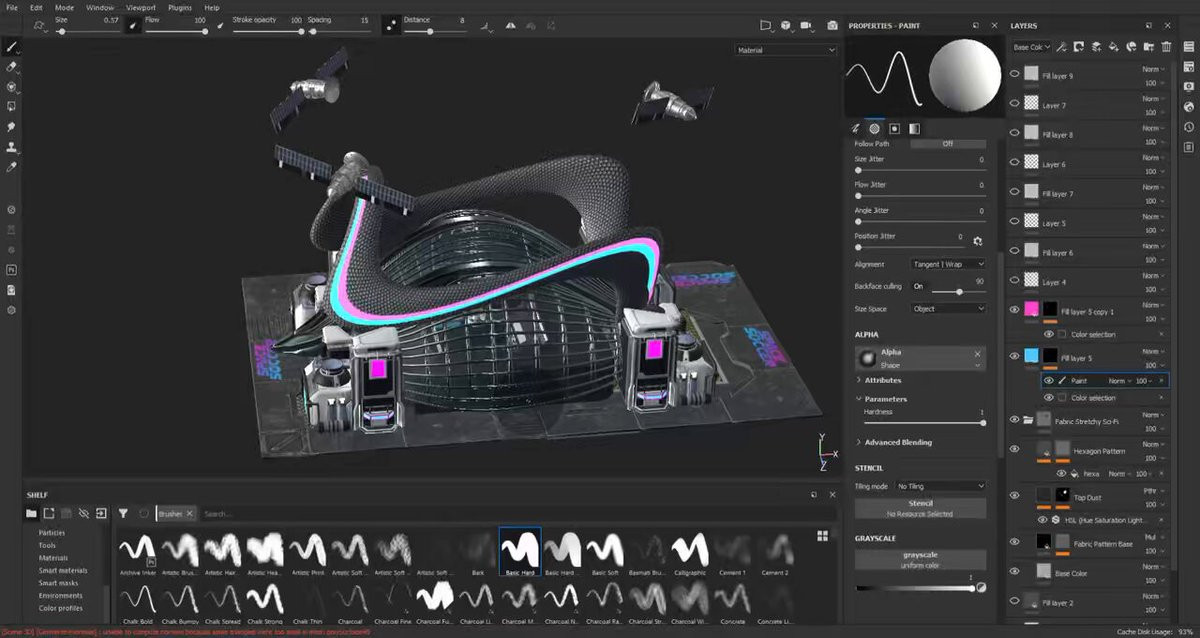Open the History panel clock icon
This screenshot has height=638, width=1200.
coord(1188,126)
